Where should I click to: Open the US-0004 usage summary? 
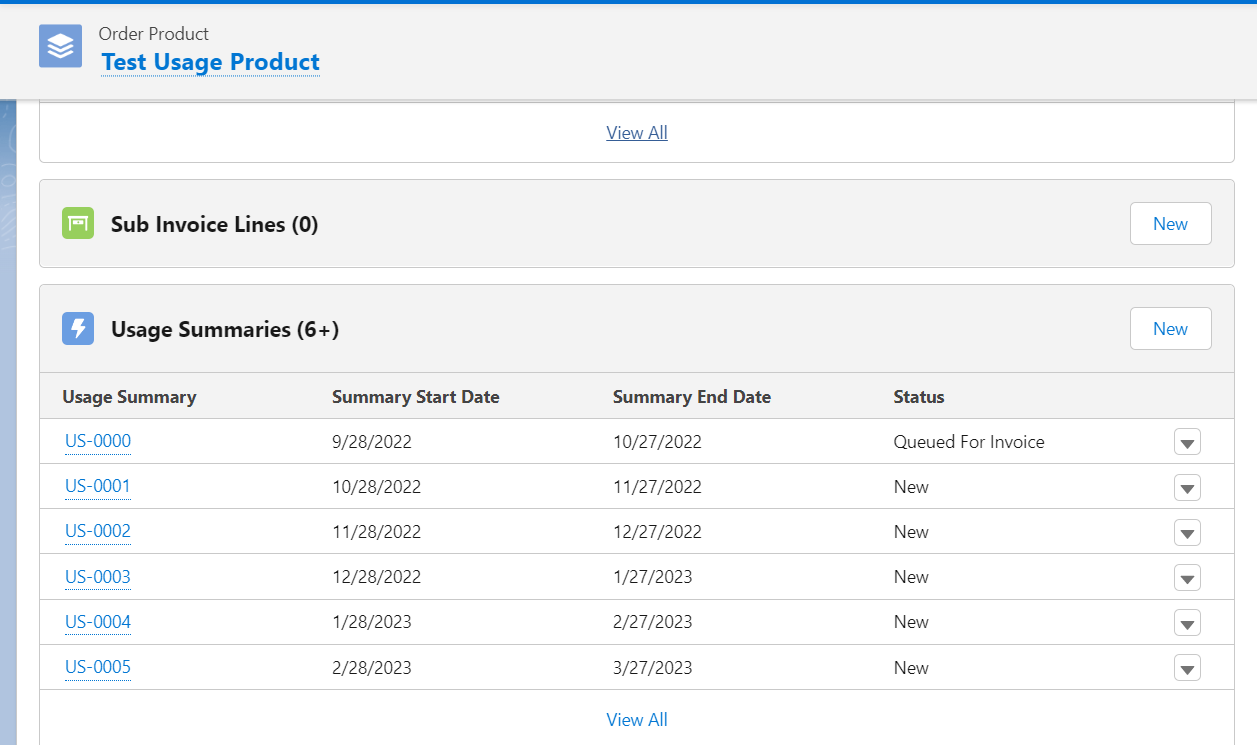click(x=97, y=622)
